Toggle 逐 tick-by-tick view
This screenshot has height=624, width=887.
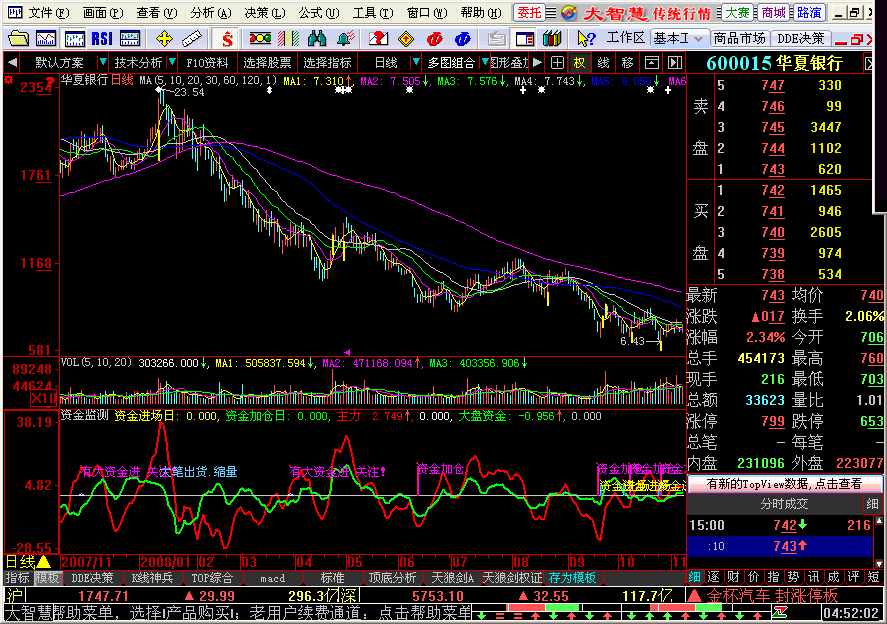pos(714,577)
